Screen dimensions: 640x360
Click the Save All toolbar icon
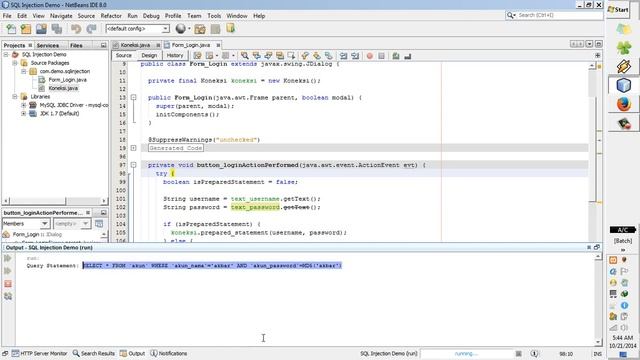point(57,29)
